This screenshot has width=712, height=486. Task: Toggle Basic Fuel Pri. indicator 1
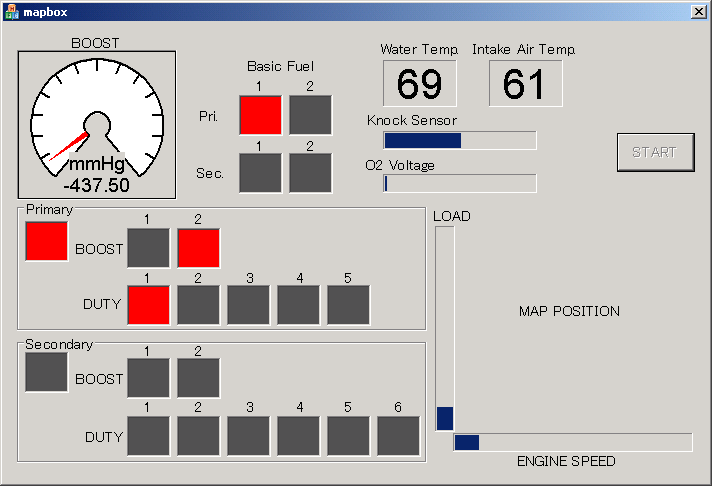[x=260, y=115]
